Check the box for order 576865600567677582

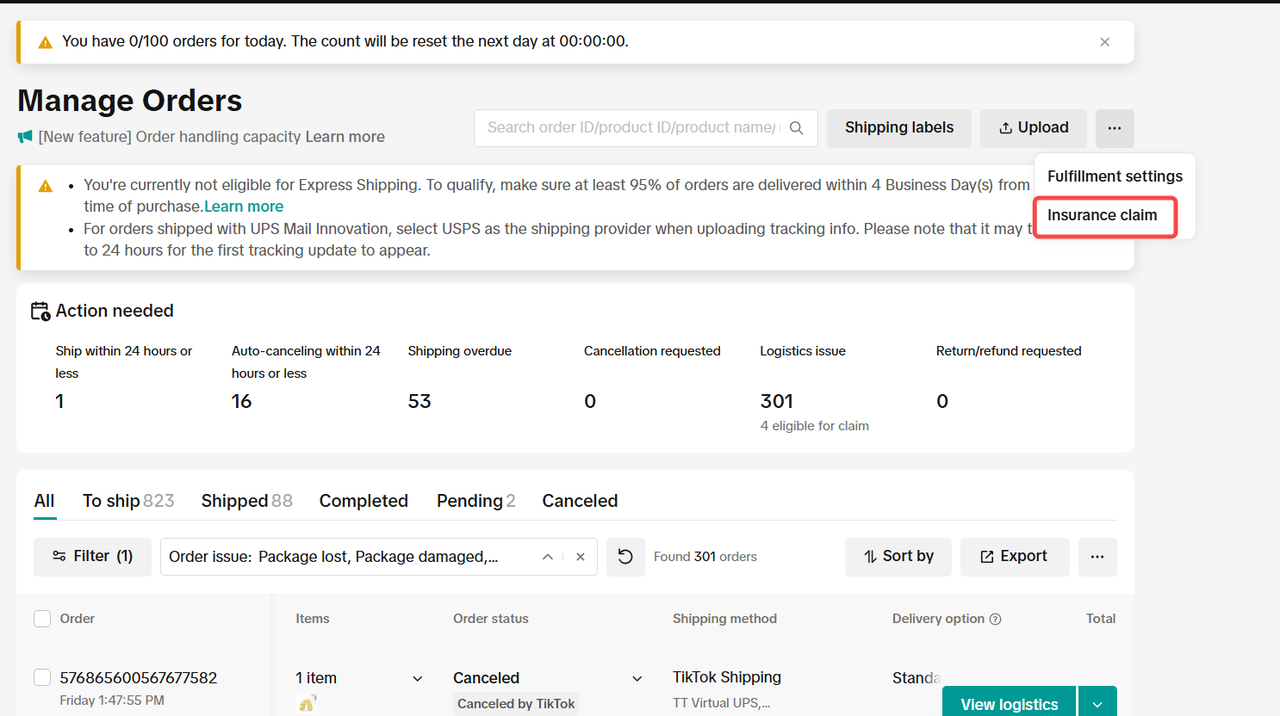tap(42, 678)
